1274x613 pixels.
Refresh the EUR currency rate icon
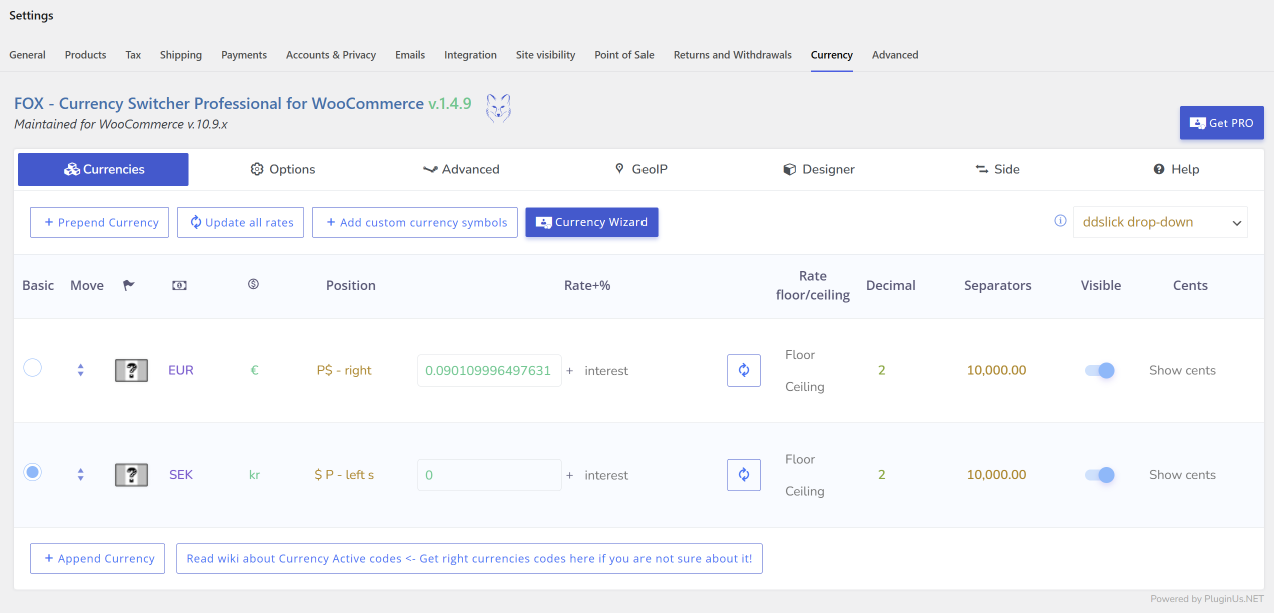744,370
